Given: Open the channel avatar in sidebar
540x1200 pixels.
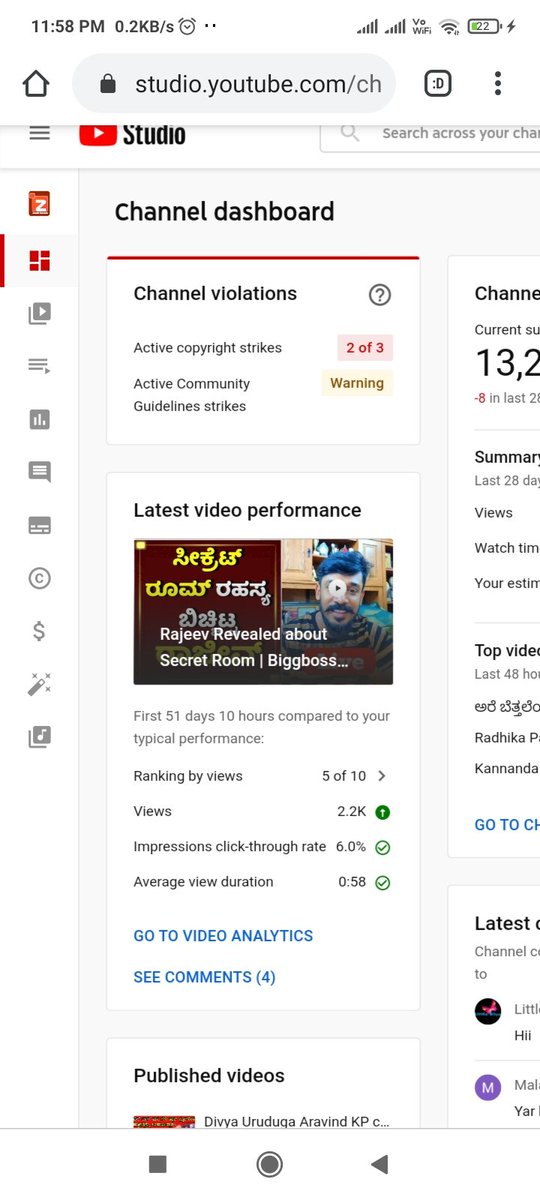Looking at the screenshot, I should coord(39,204).
